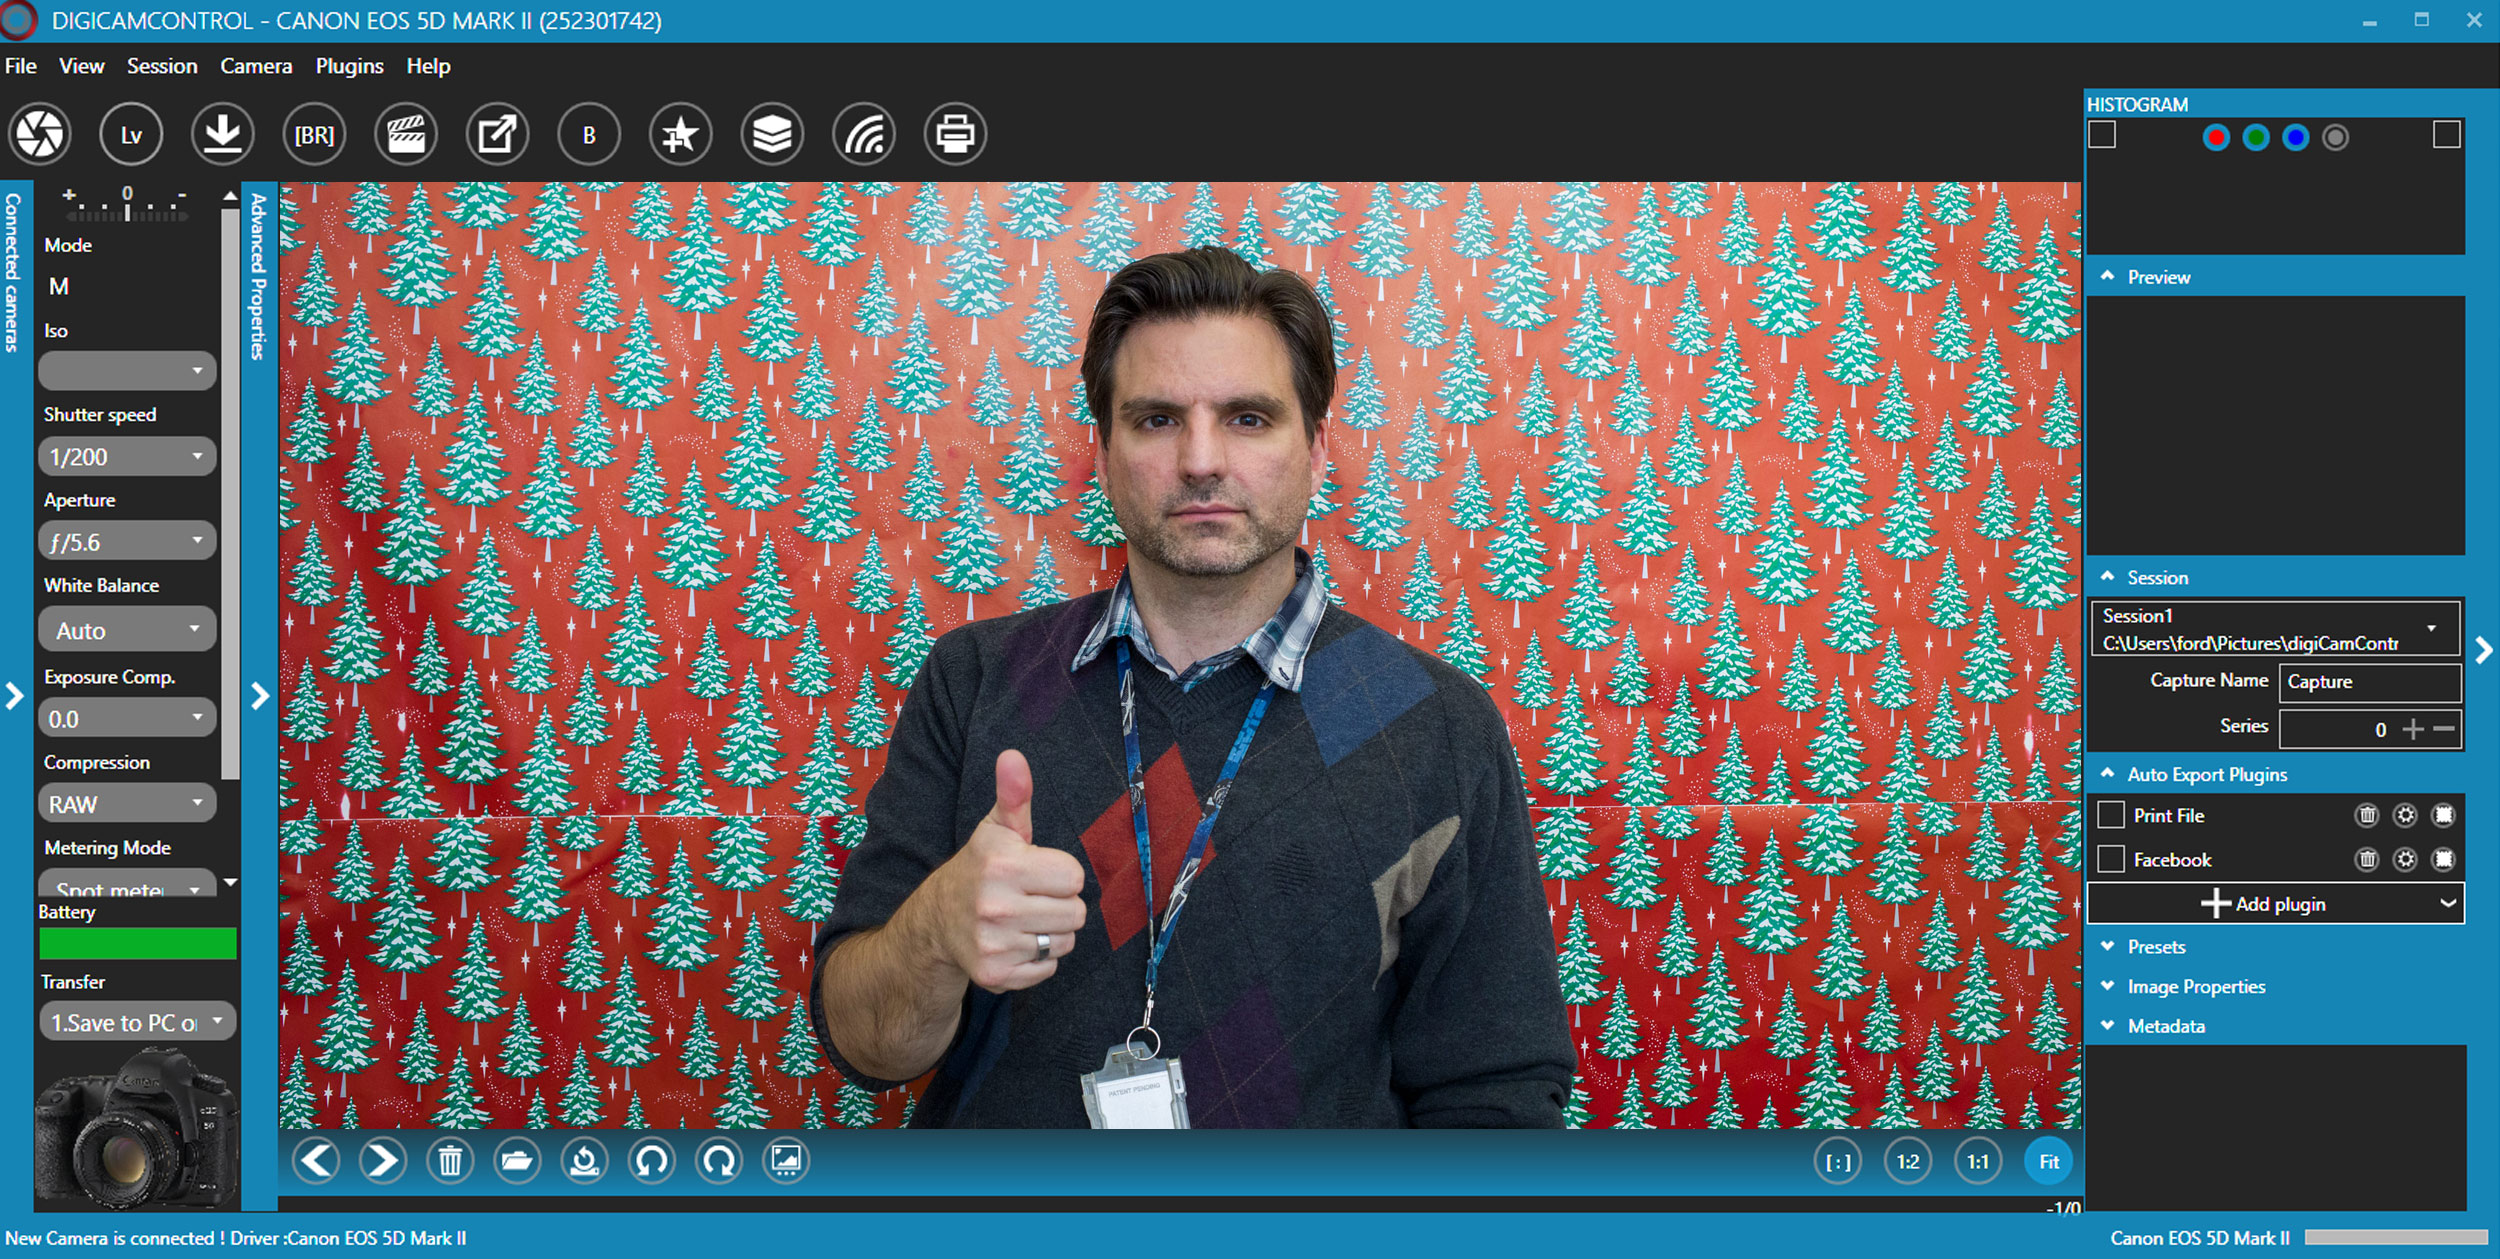The width and height of the screenshot is (2500, 1259).
Task: Open the White Balance Auto dropdown
Action: (x=127, y=630)
